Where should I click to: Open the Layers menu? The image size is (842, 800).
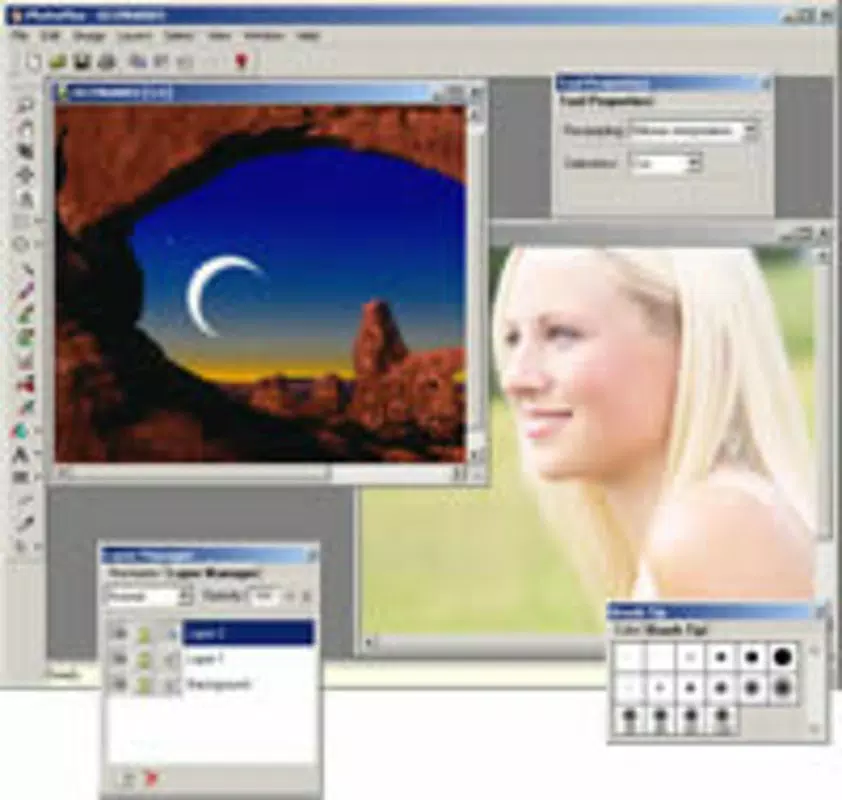(134, 36)
